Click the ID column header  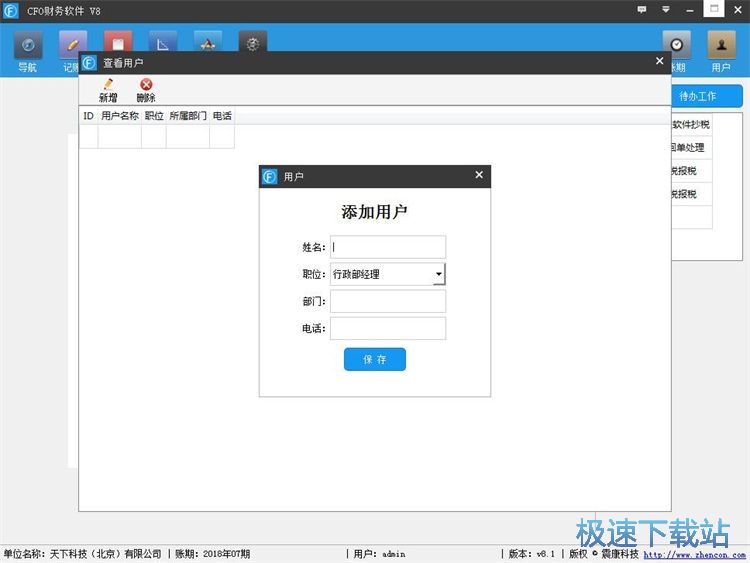tap(88, 116)
